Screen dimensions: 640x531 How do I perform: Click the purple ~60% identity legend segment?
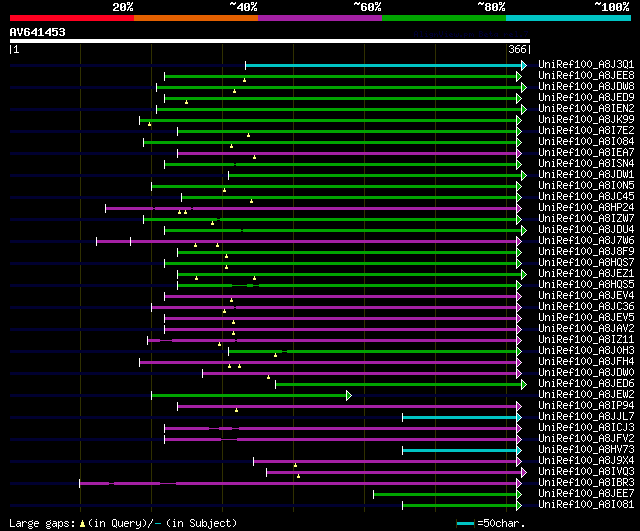click(320, 18)
